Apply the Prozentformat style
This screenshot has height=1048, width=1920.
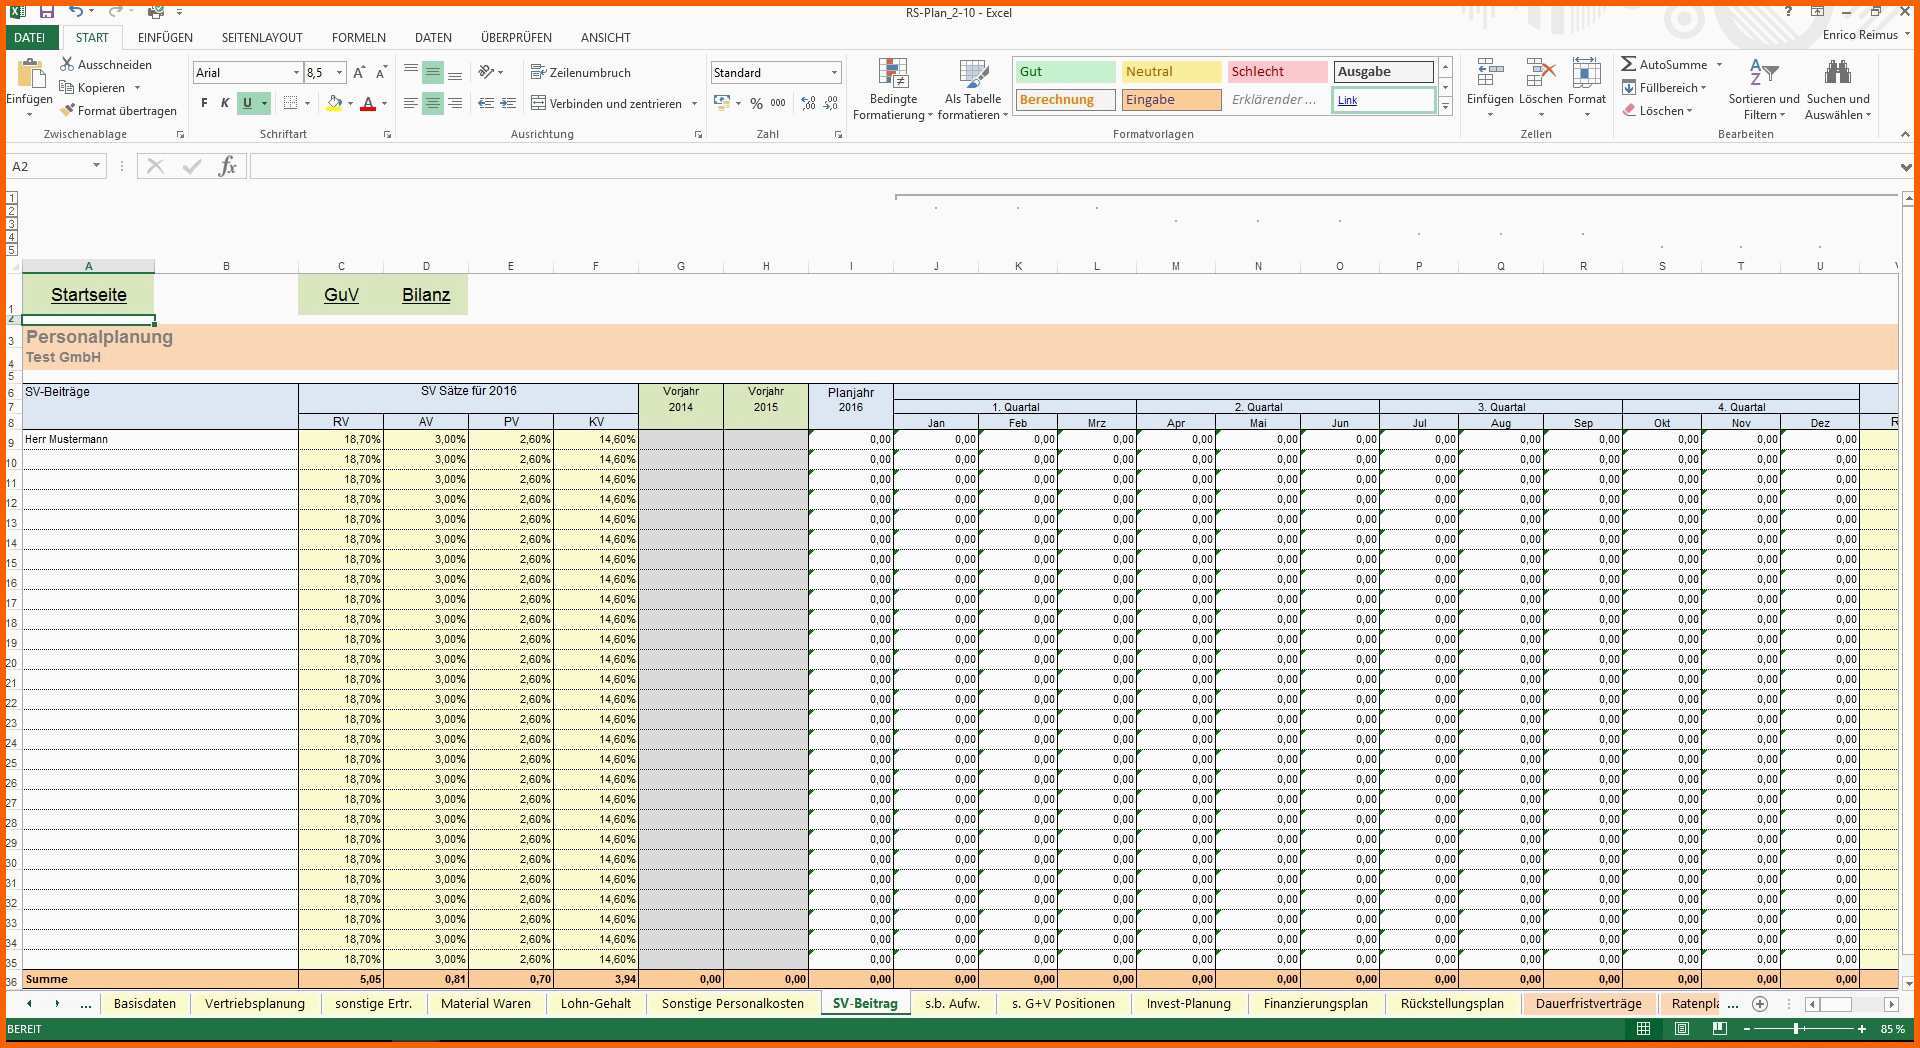pos(755,103)
